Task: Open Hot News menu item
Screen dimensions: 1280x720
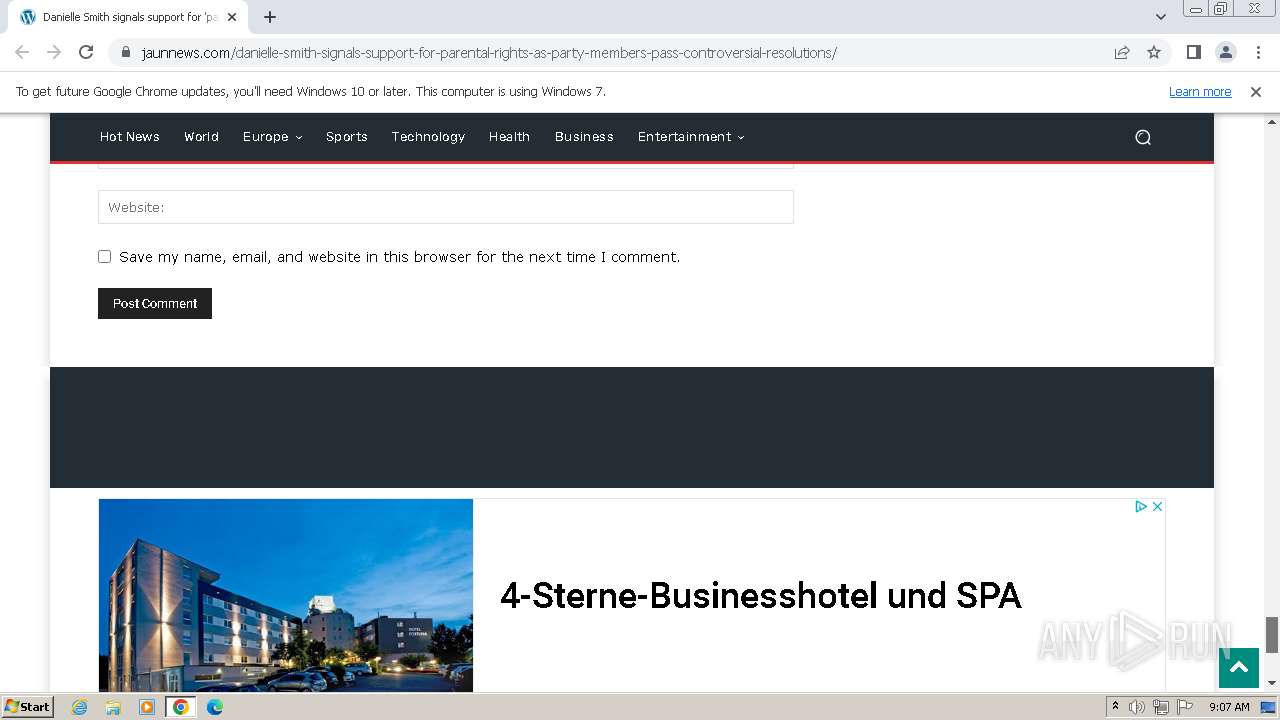Action: [130, 137]
